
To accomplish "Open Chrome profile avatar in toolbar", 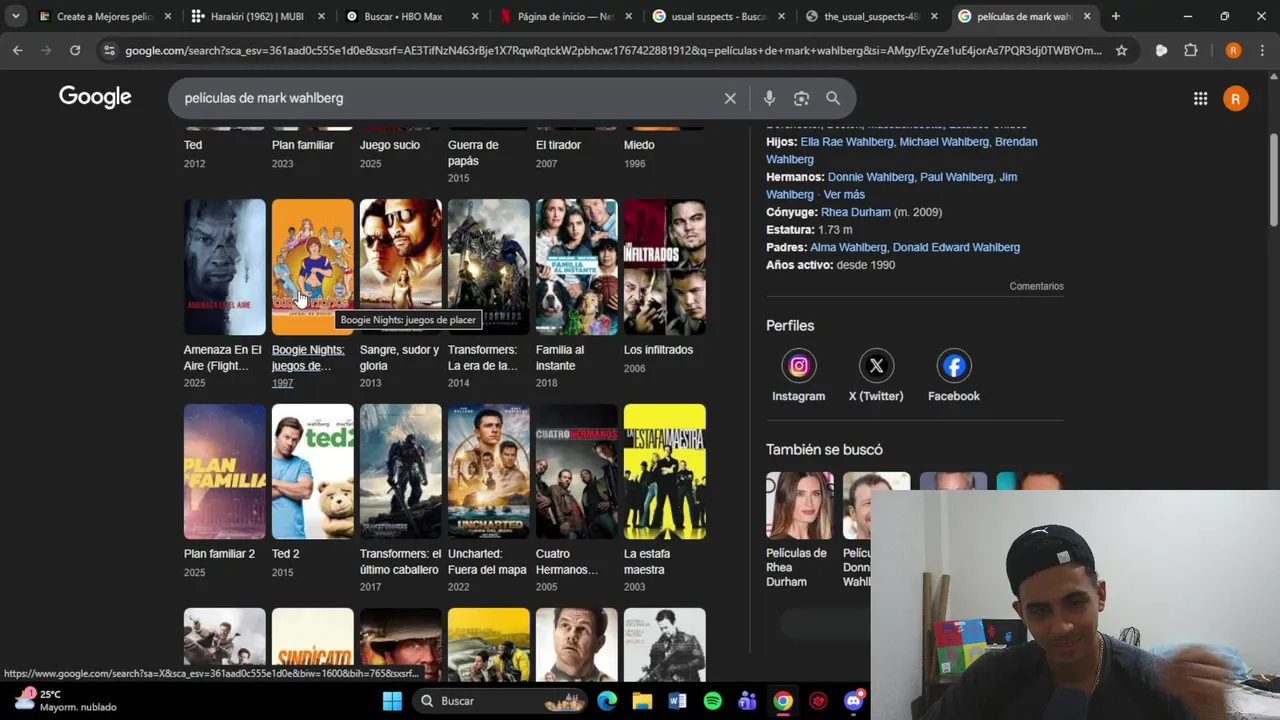I will tap(1233, 50).
